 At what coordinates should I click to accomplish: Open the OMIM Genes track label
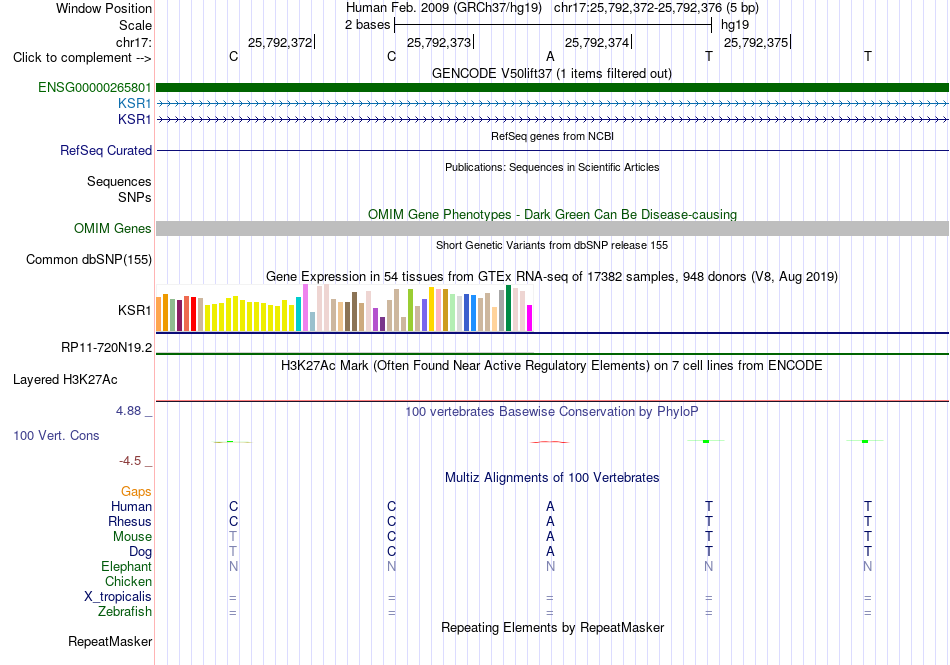coord(113,228)
